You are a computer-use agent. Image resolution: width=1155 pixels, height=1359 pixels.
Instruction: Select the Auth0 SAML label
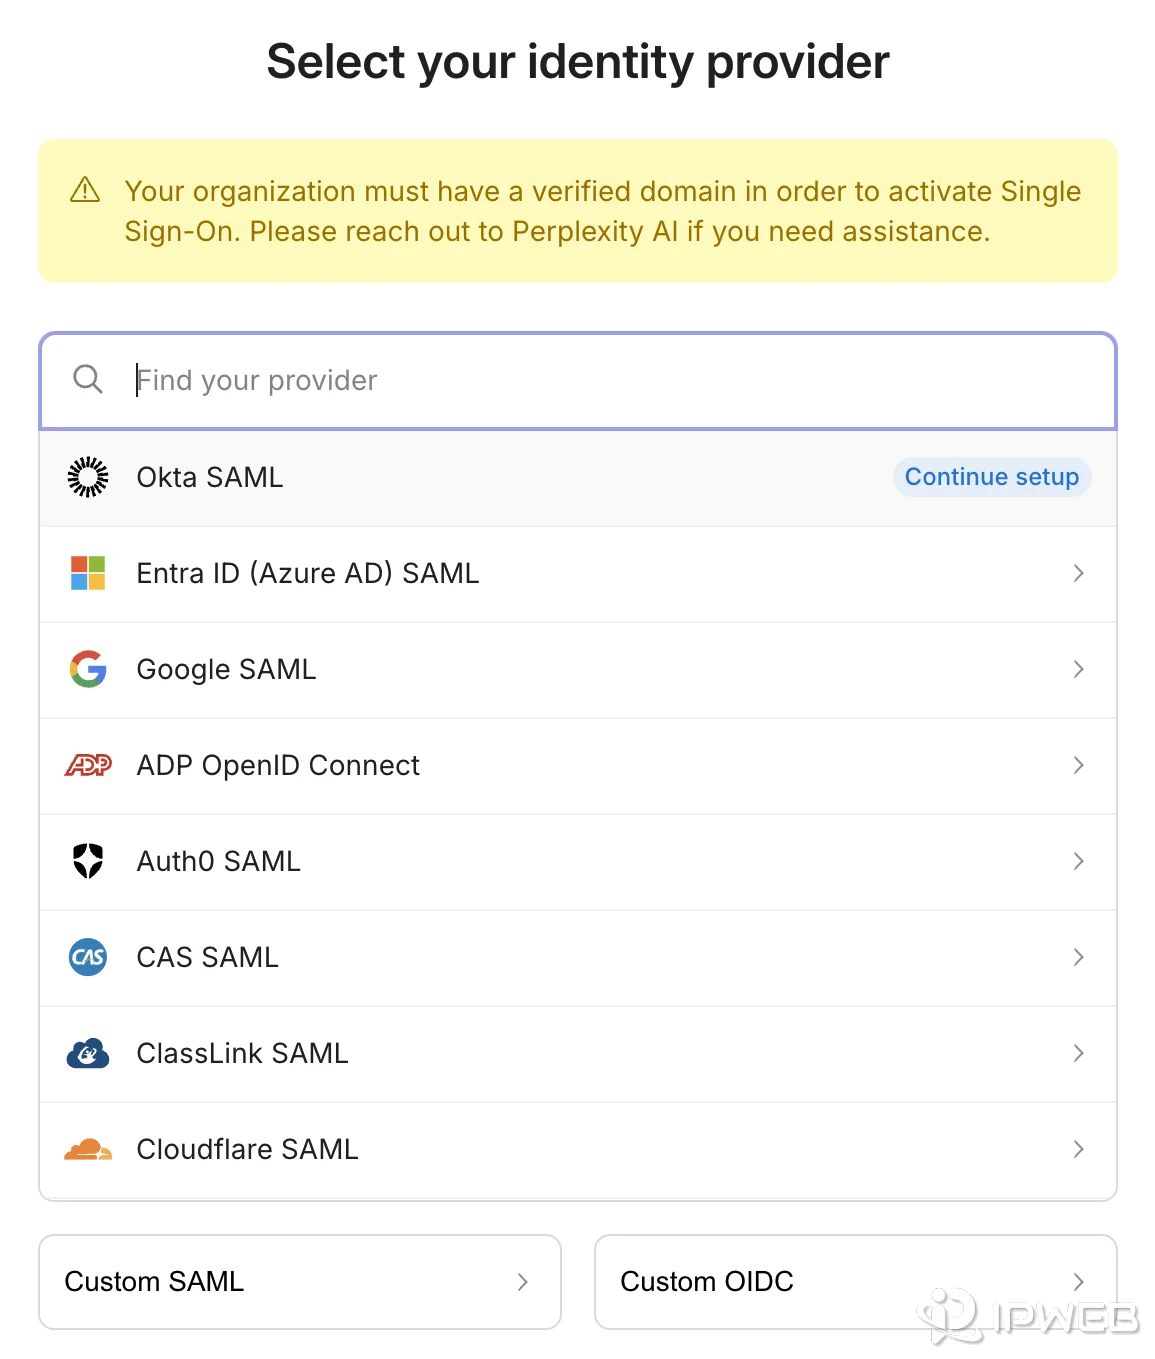(x=219, y=861)
